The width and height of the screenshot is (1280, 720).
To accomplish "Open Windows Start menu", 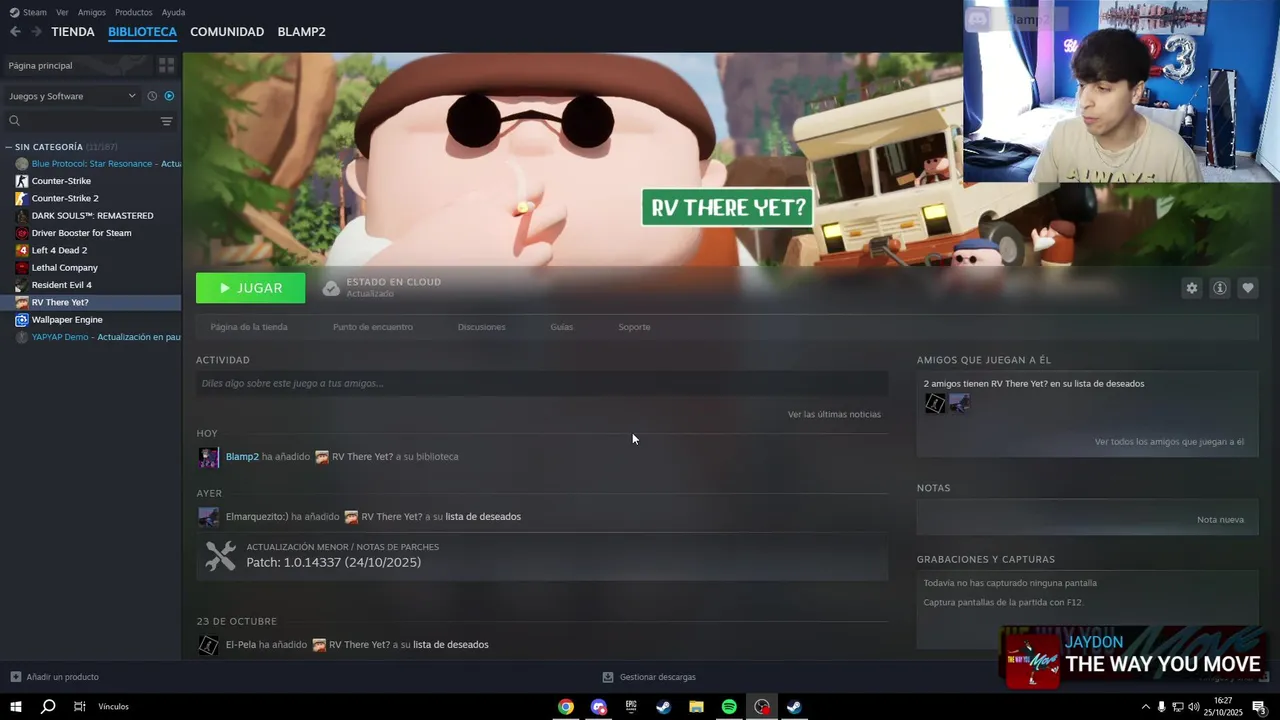I will 16,706.
